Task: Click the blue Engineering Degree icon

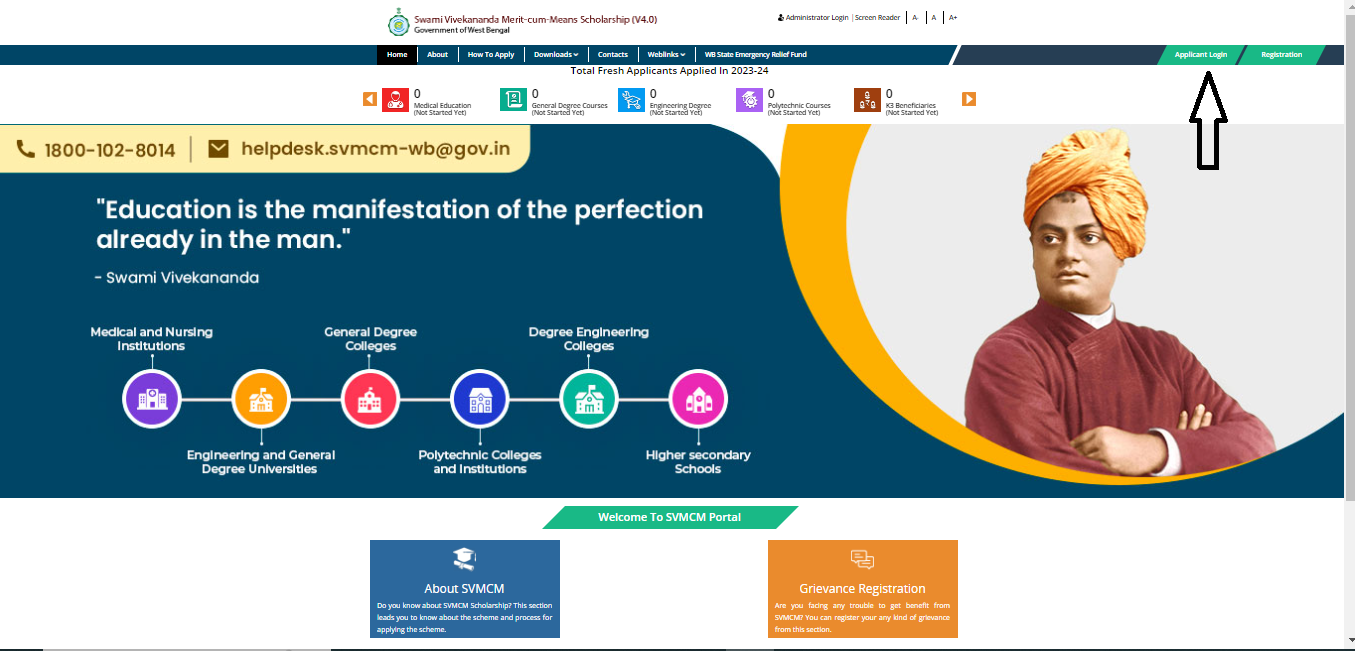Action: (631, 100)
